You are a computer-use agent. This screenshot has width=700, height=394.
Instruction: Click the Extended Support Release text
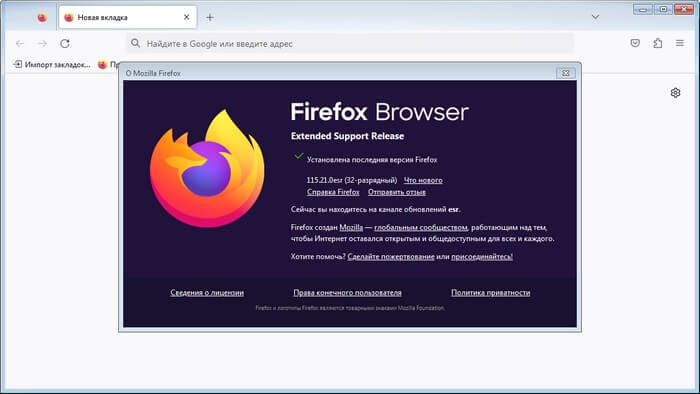pyautogui.click(x=347, y=136)
